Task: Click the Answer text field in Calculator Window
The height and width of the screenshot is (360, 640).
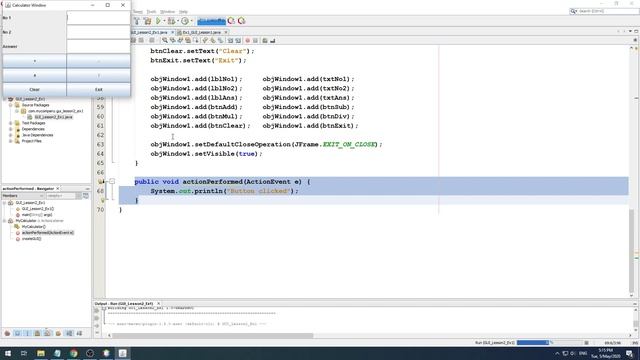Action: [x=98, y=47]
